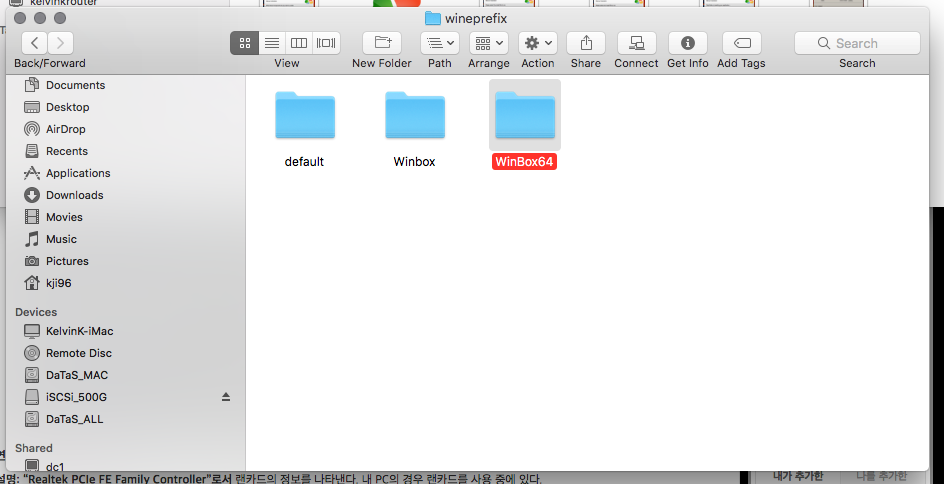
Task: Select the DaTaS_MAC drive
Action: [76, 375]
